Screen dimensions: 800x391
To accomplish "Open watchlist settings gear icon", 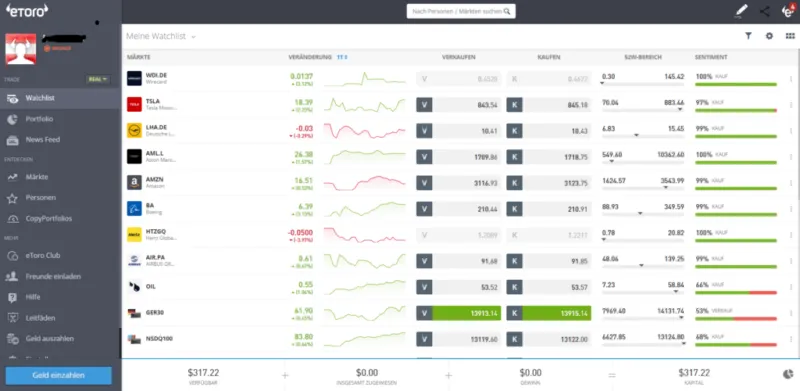I will click(769, 36).
